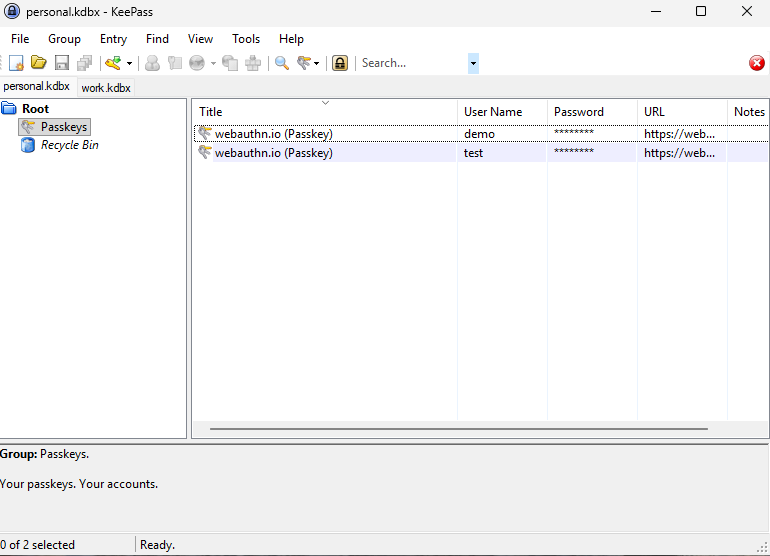This screenshot has width=770, height=556.
Task: Open the Entry menu
Action: point(113,39)
